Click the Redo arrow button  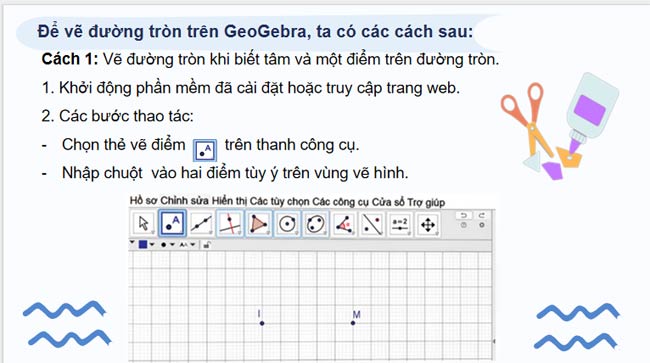[x=481, y=215]
